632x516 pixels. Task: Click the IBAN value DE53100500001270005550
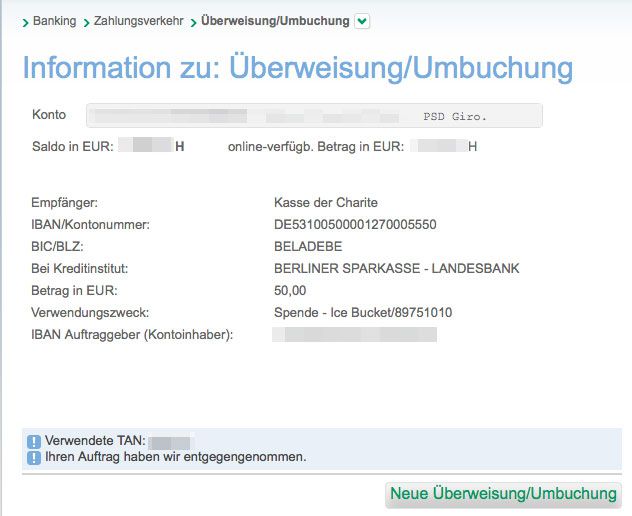pos(355,225)
